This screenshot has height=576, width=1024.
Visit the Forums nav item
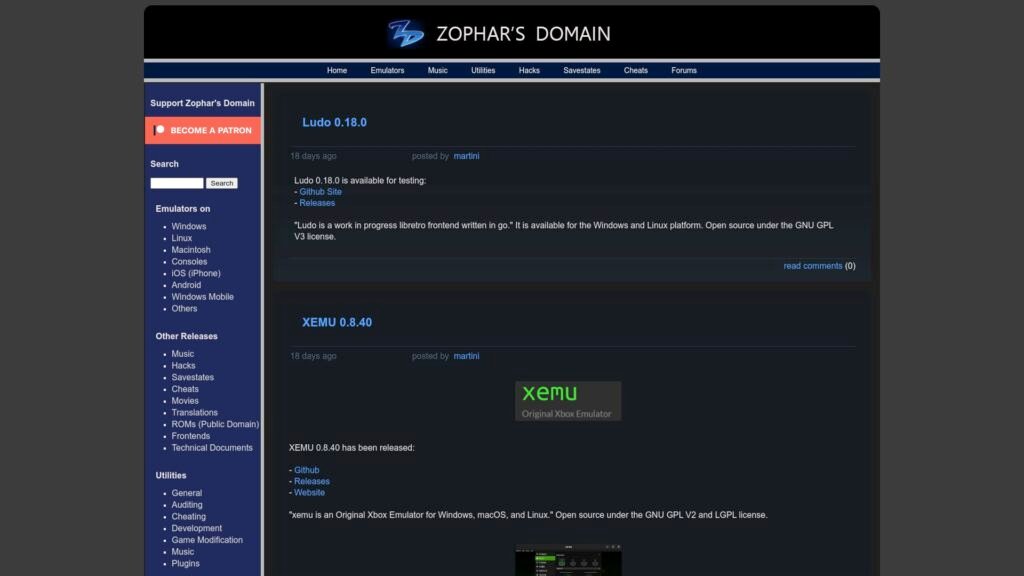[x=684, y=71]
